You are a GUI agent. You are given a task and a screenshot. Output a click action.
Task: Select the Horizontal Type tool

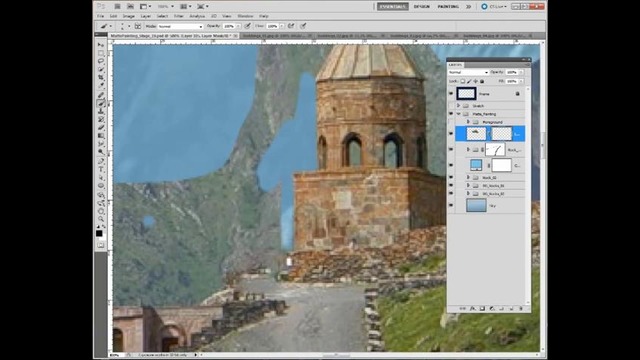101,169
